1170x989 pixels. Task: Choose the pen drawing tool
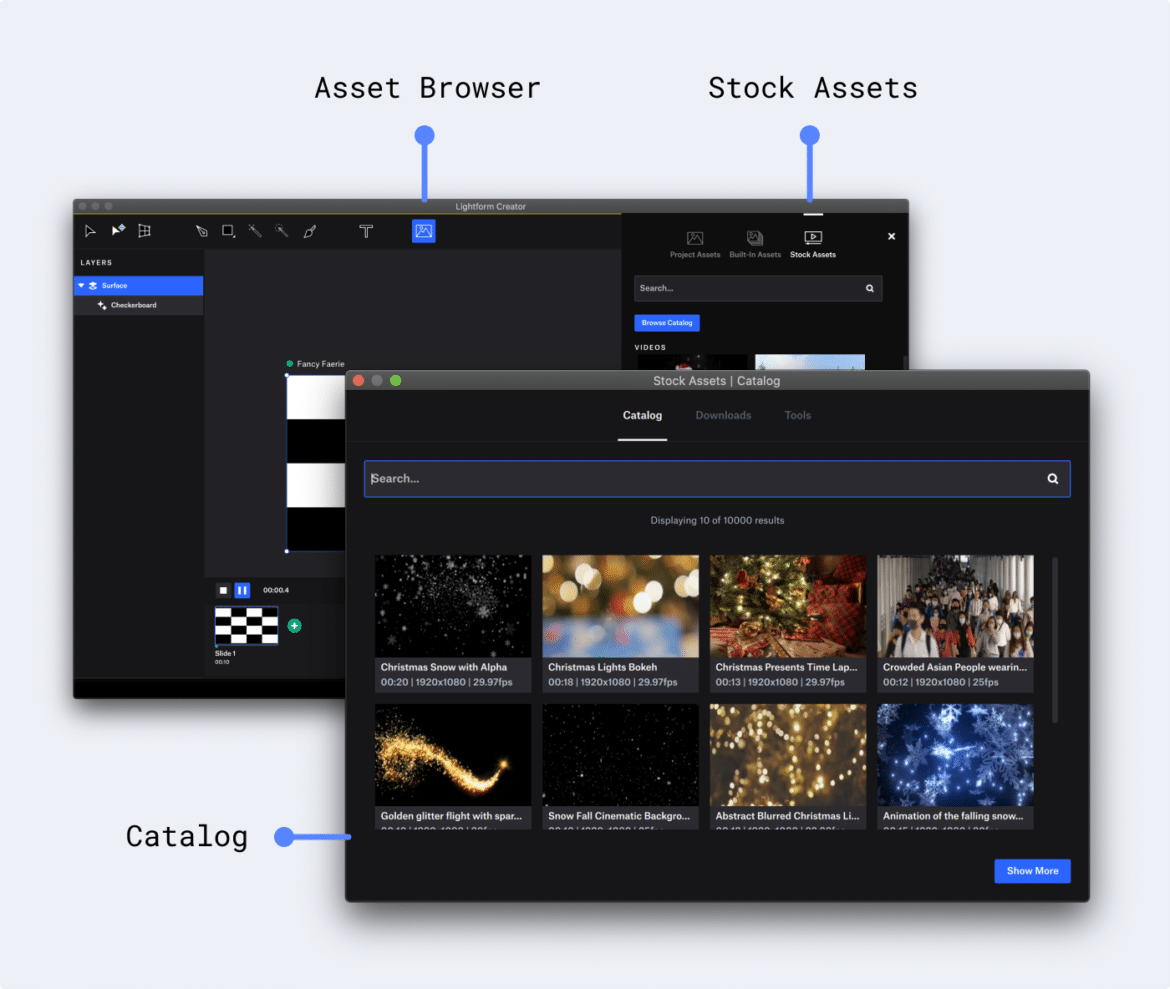[201, 230]
